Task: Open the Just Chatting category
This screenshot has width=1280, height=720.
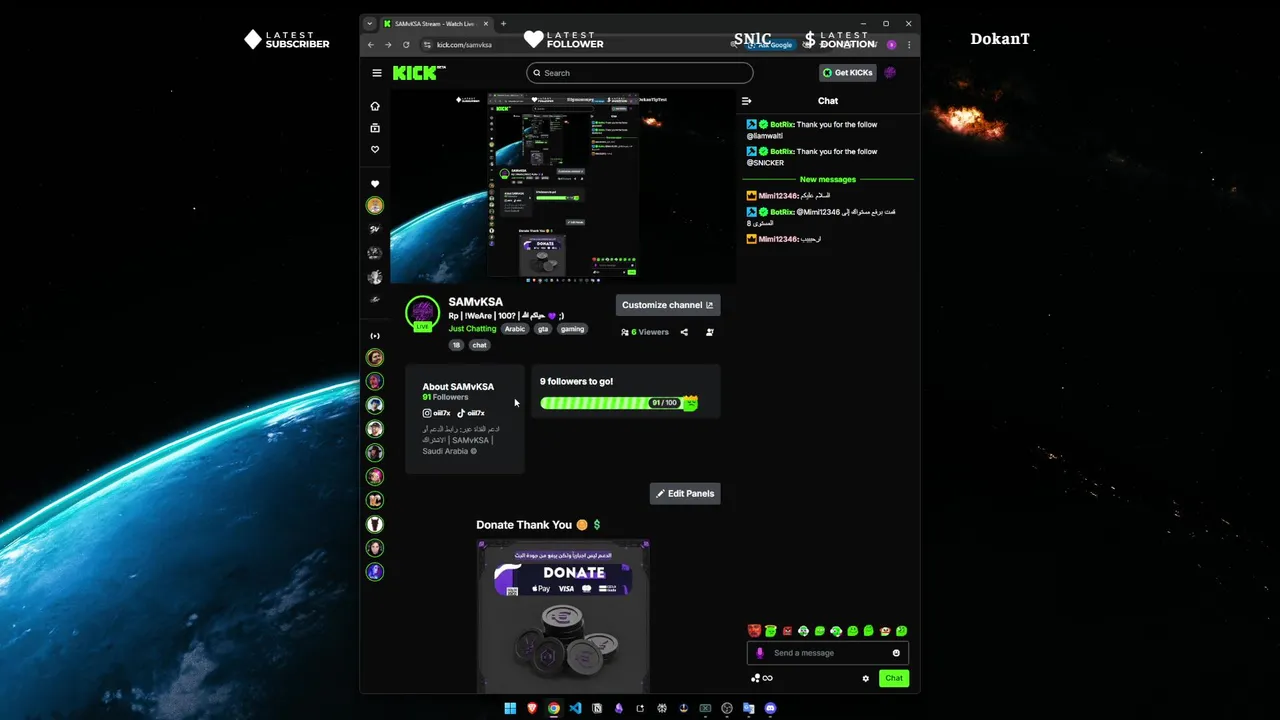Action: click(x=472, y=329)
